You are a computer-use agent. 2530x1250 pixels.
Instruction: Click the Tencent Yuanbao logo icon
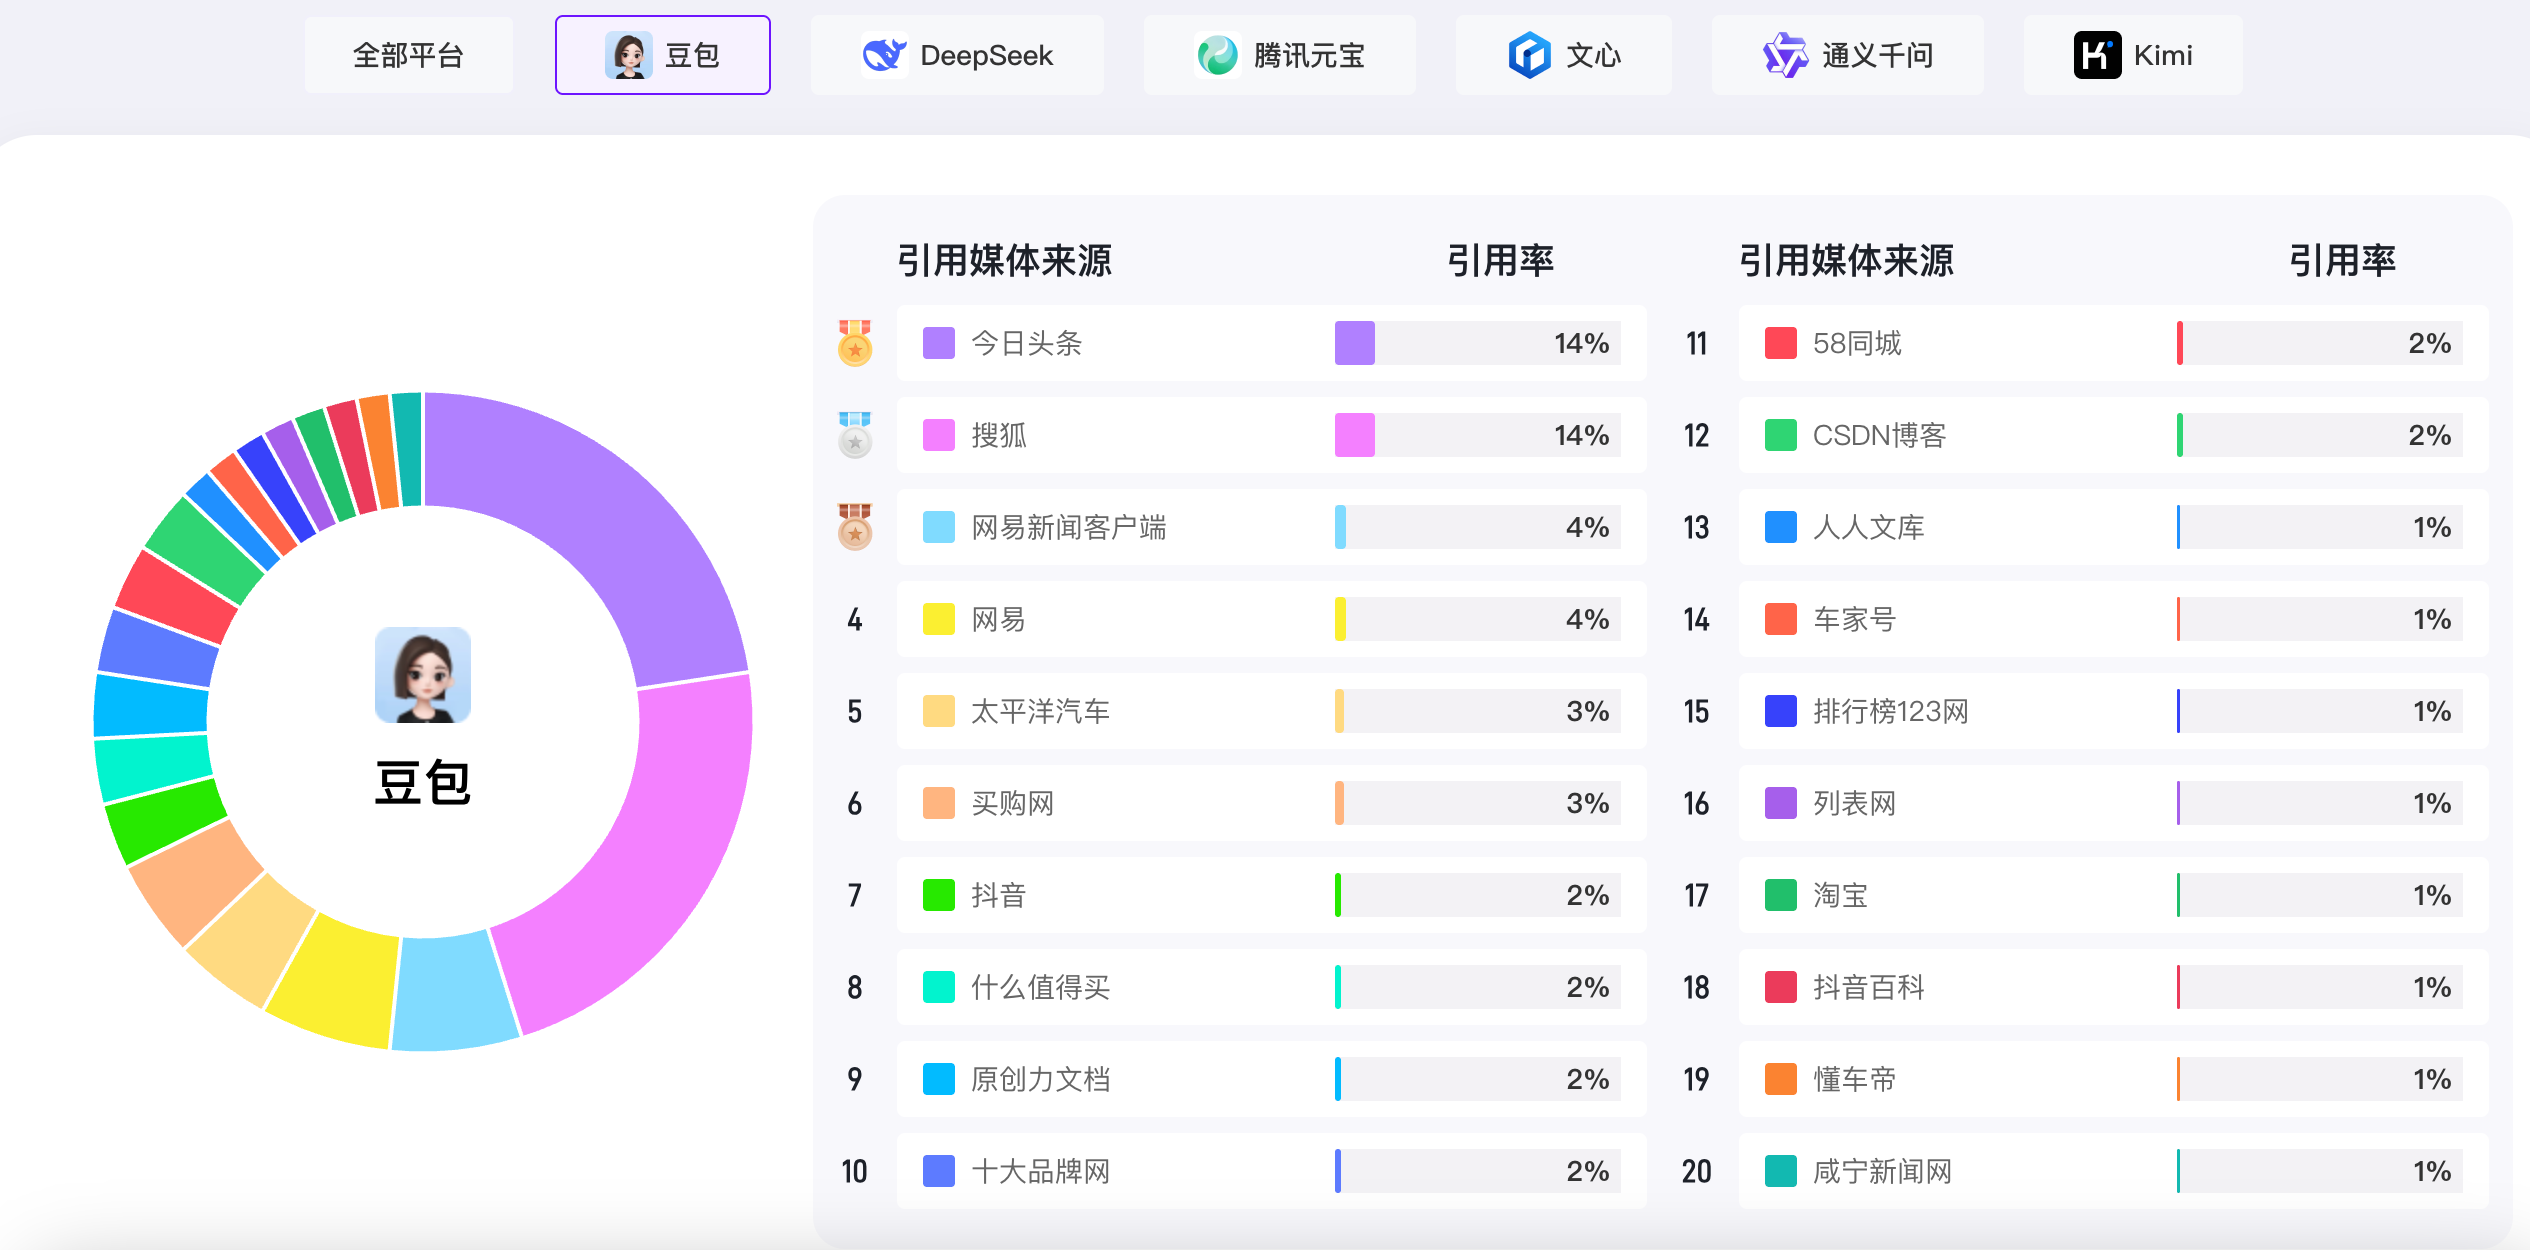[1217, 55]
